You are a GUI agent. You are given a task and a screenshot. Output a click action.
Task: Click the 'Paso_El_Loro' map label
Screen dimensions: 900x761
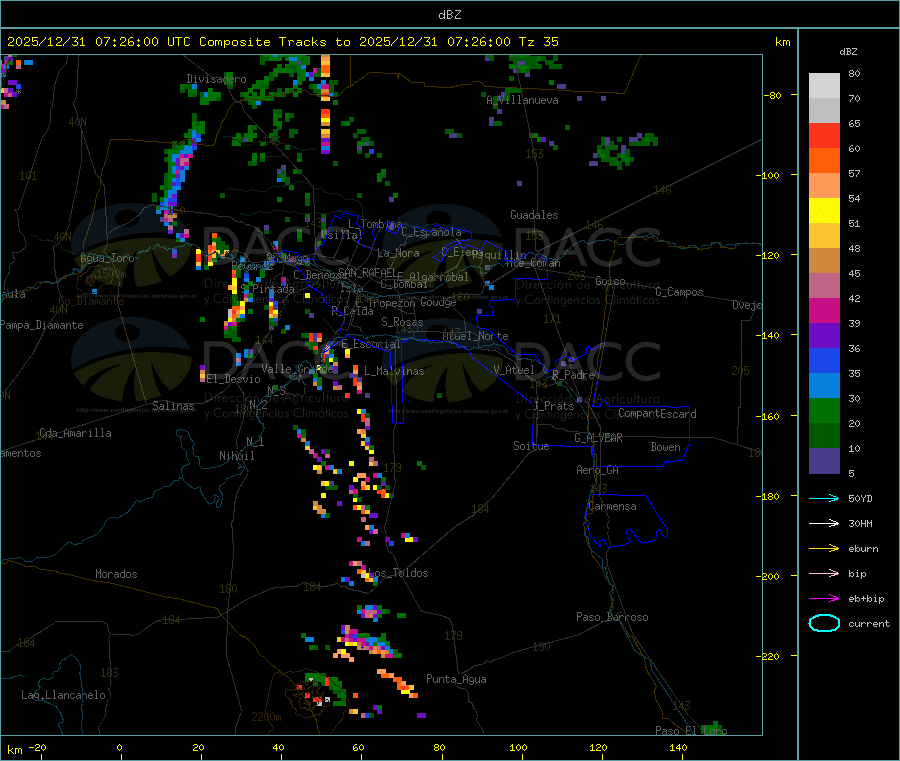pyautogui.click(x=692, y=731)
